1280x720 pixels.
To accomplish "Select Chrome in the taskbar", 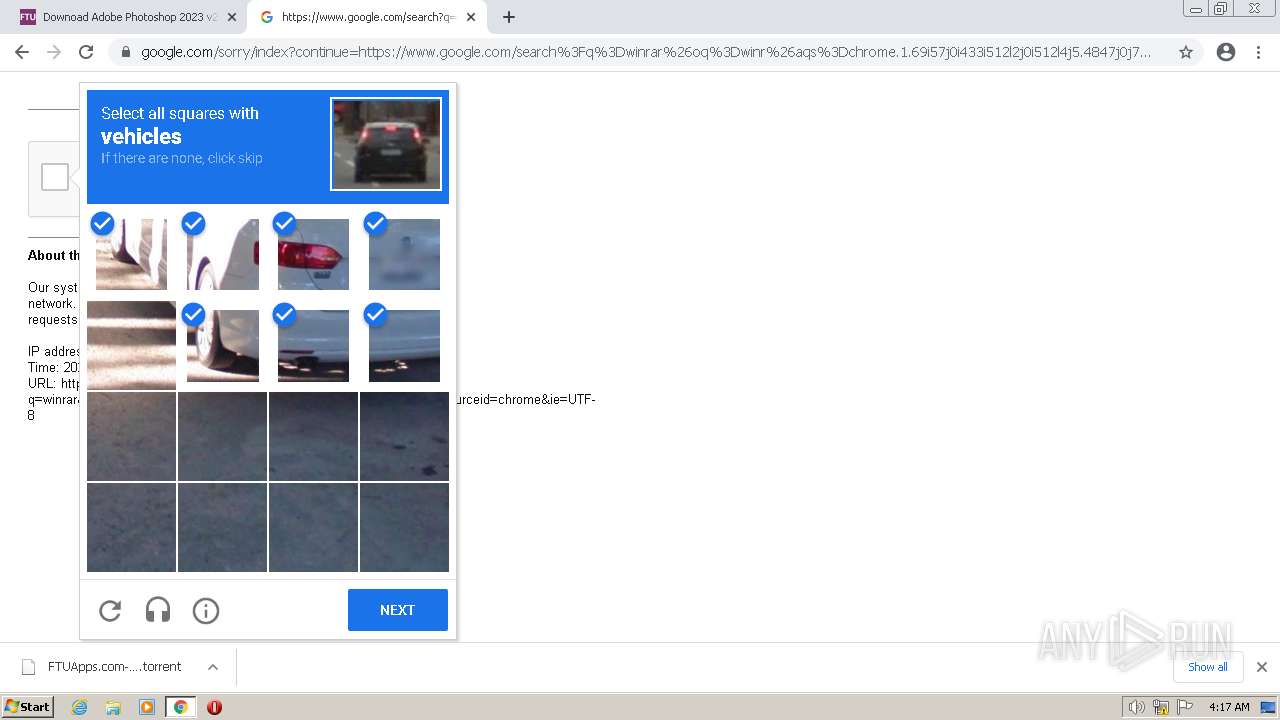I will (x=180, y=707).
